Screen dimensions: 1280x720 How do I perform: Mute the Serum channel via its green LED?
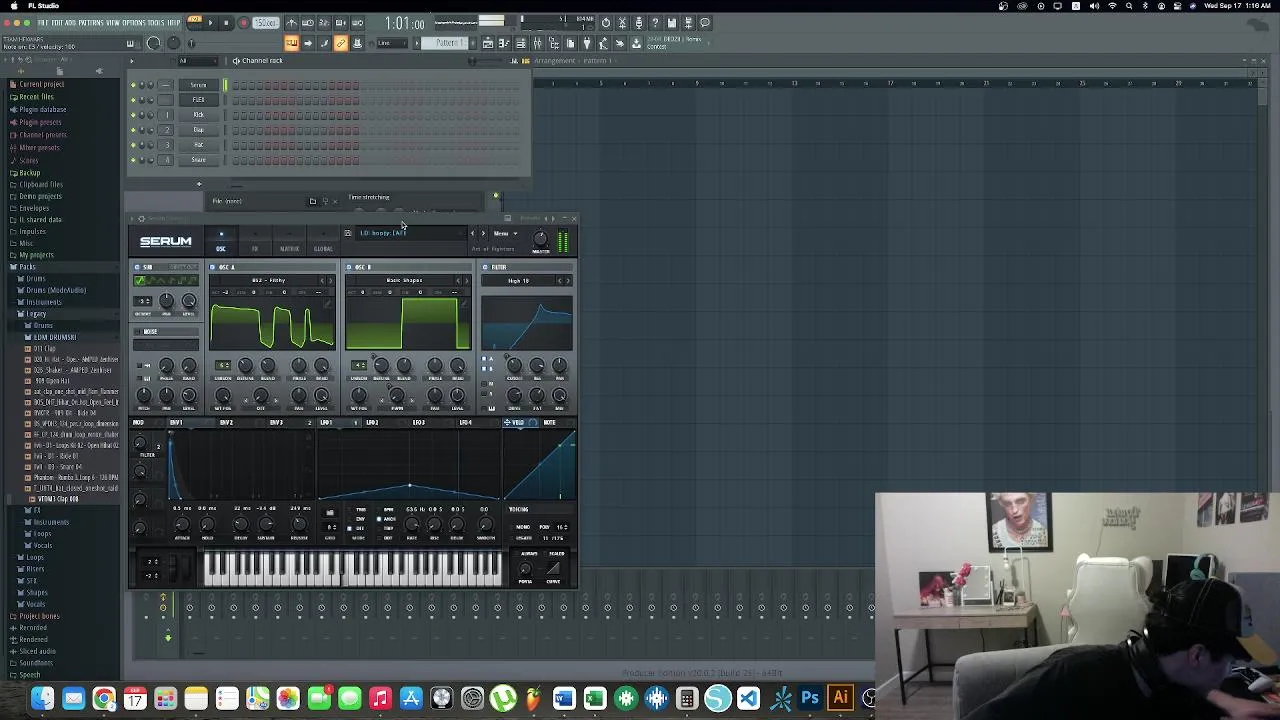[133, 85]
